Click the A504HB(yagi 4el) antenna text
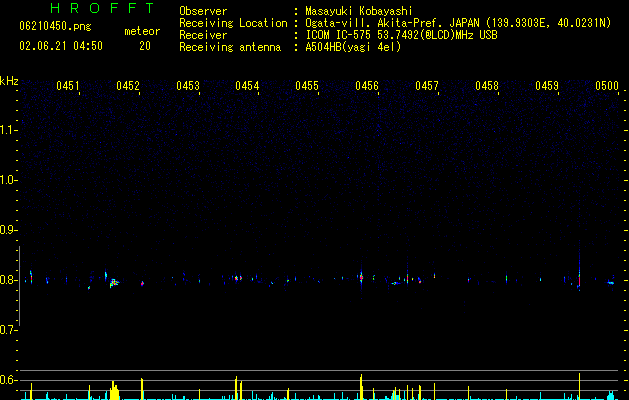The height and width of the screenshot is (400, 629). pos(353,47)
